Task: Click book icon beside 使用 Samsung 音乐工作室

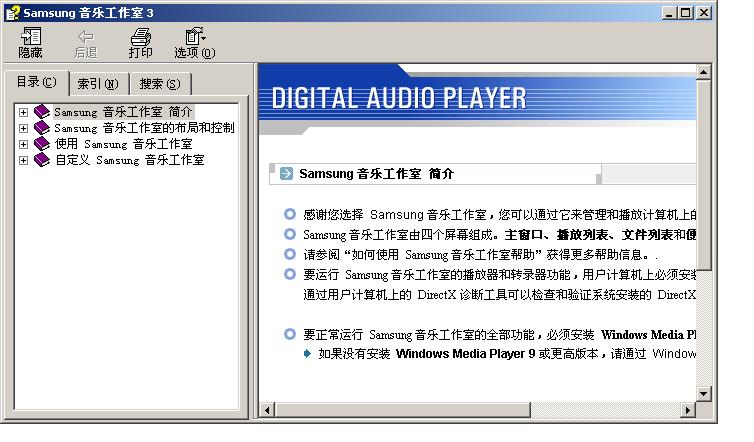Action: [x=42, y=144]
